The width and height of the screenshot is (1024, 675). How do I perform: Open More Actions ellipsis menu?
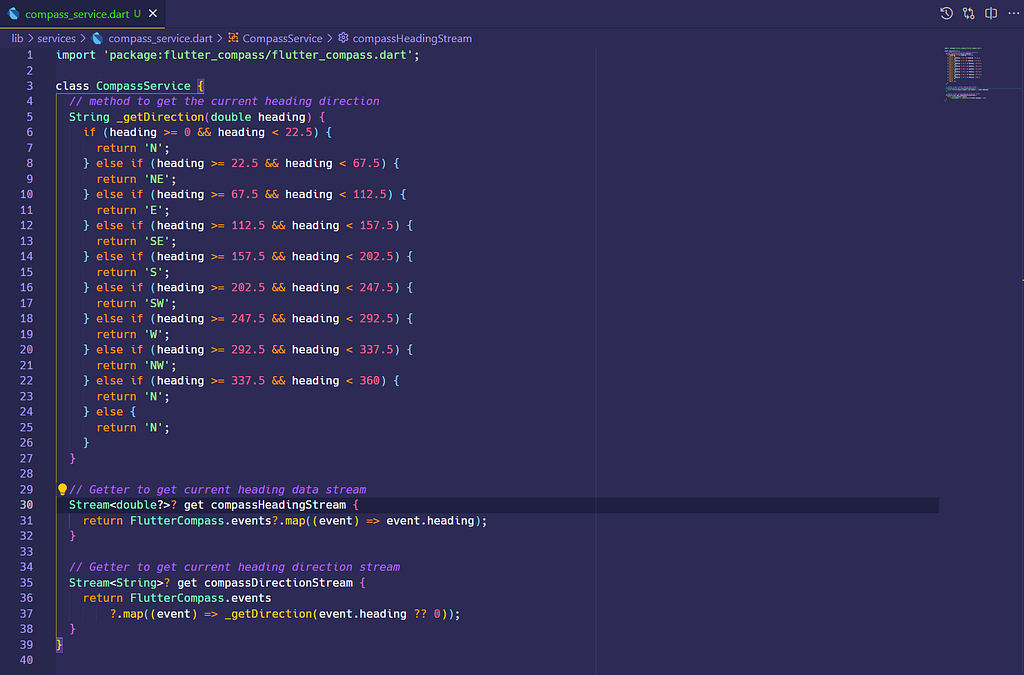pyautogui.click(x=1014, y=13)
